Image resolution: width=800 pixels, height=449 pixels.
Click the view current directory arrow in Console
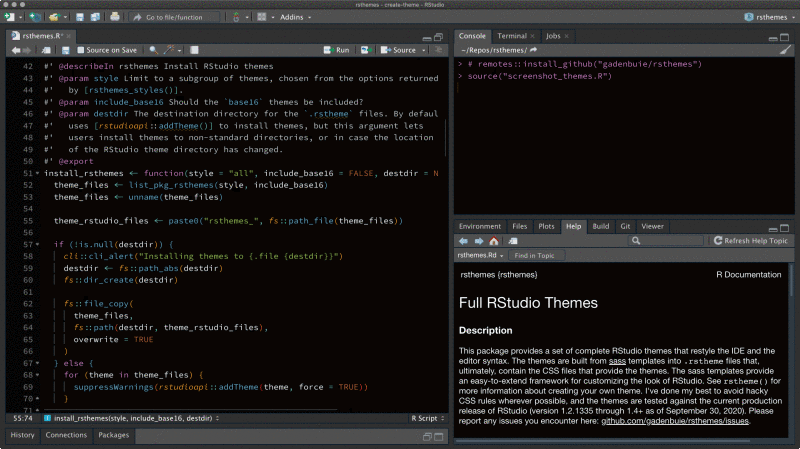click(534, 50)
